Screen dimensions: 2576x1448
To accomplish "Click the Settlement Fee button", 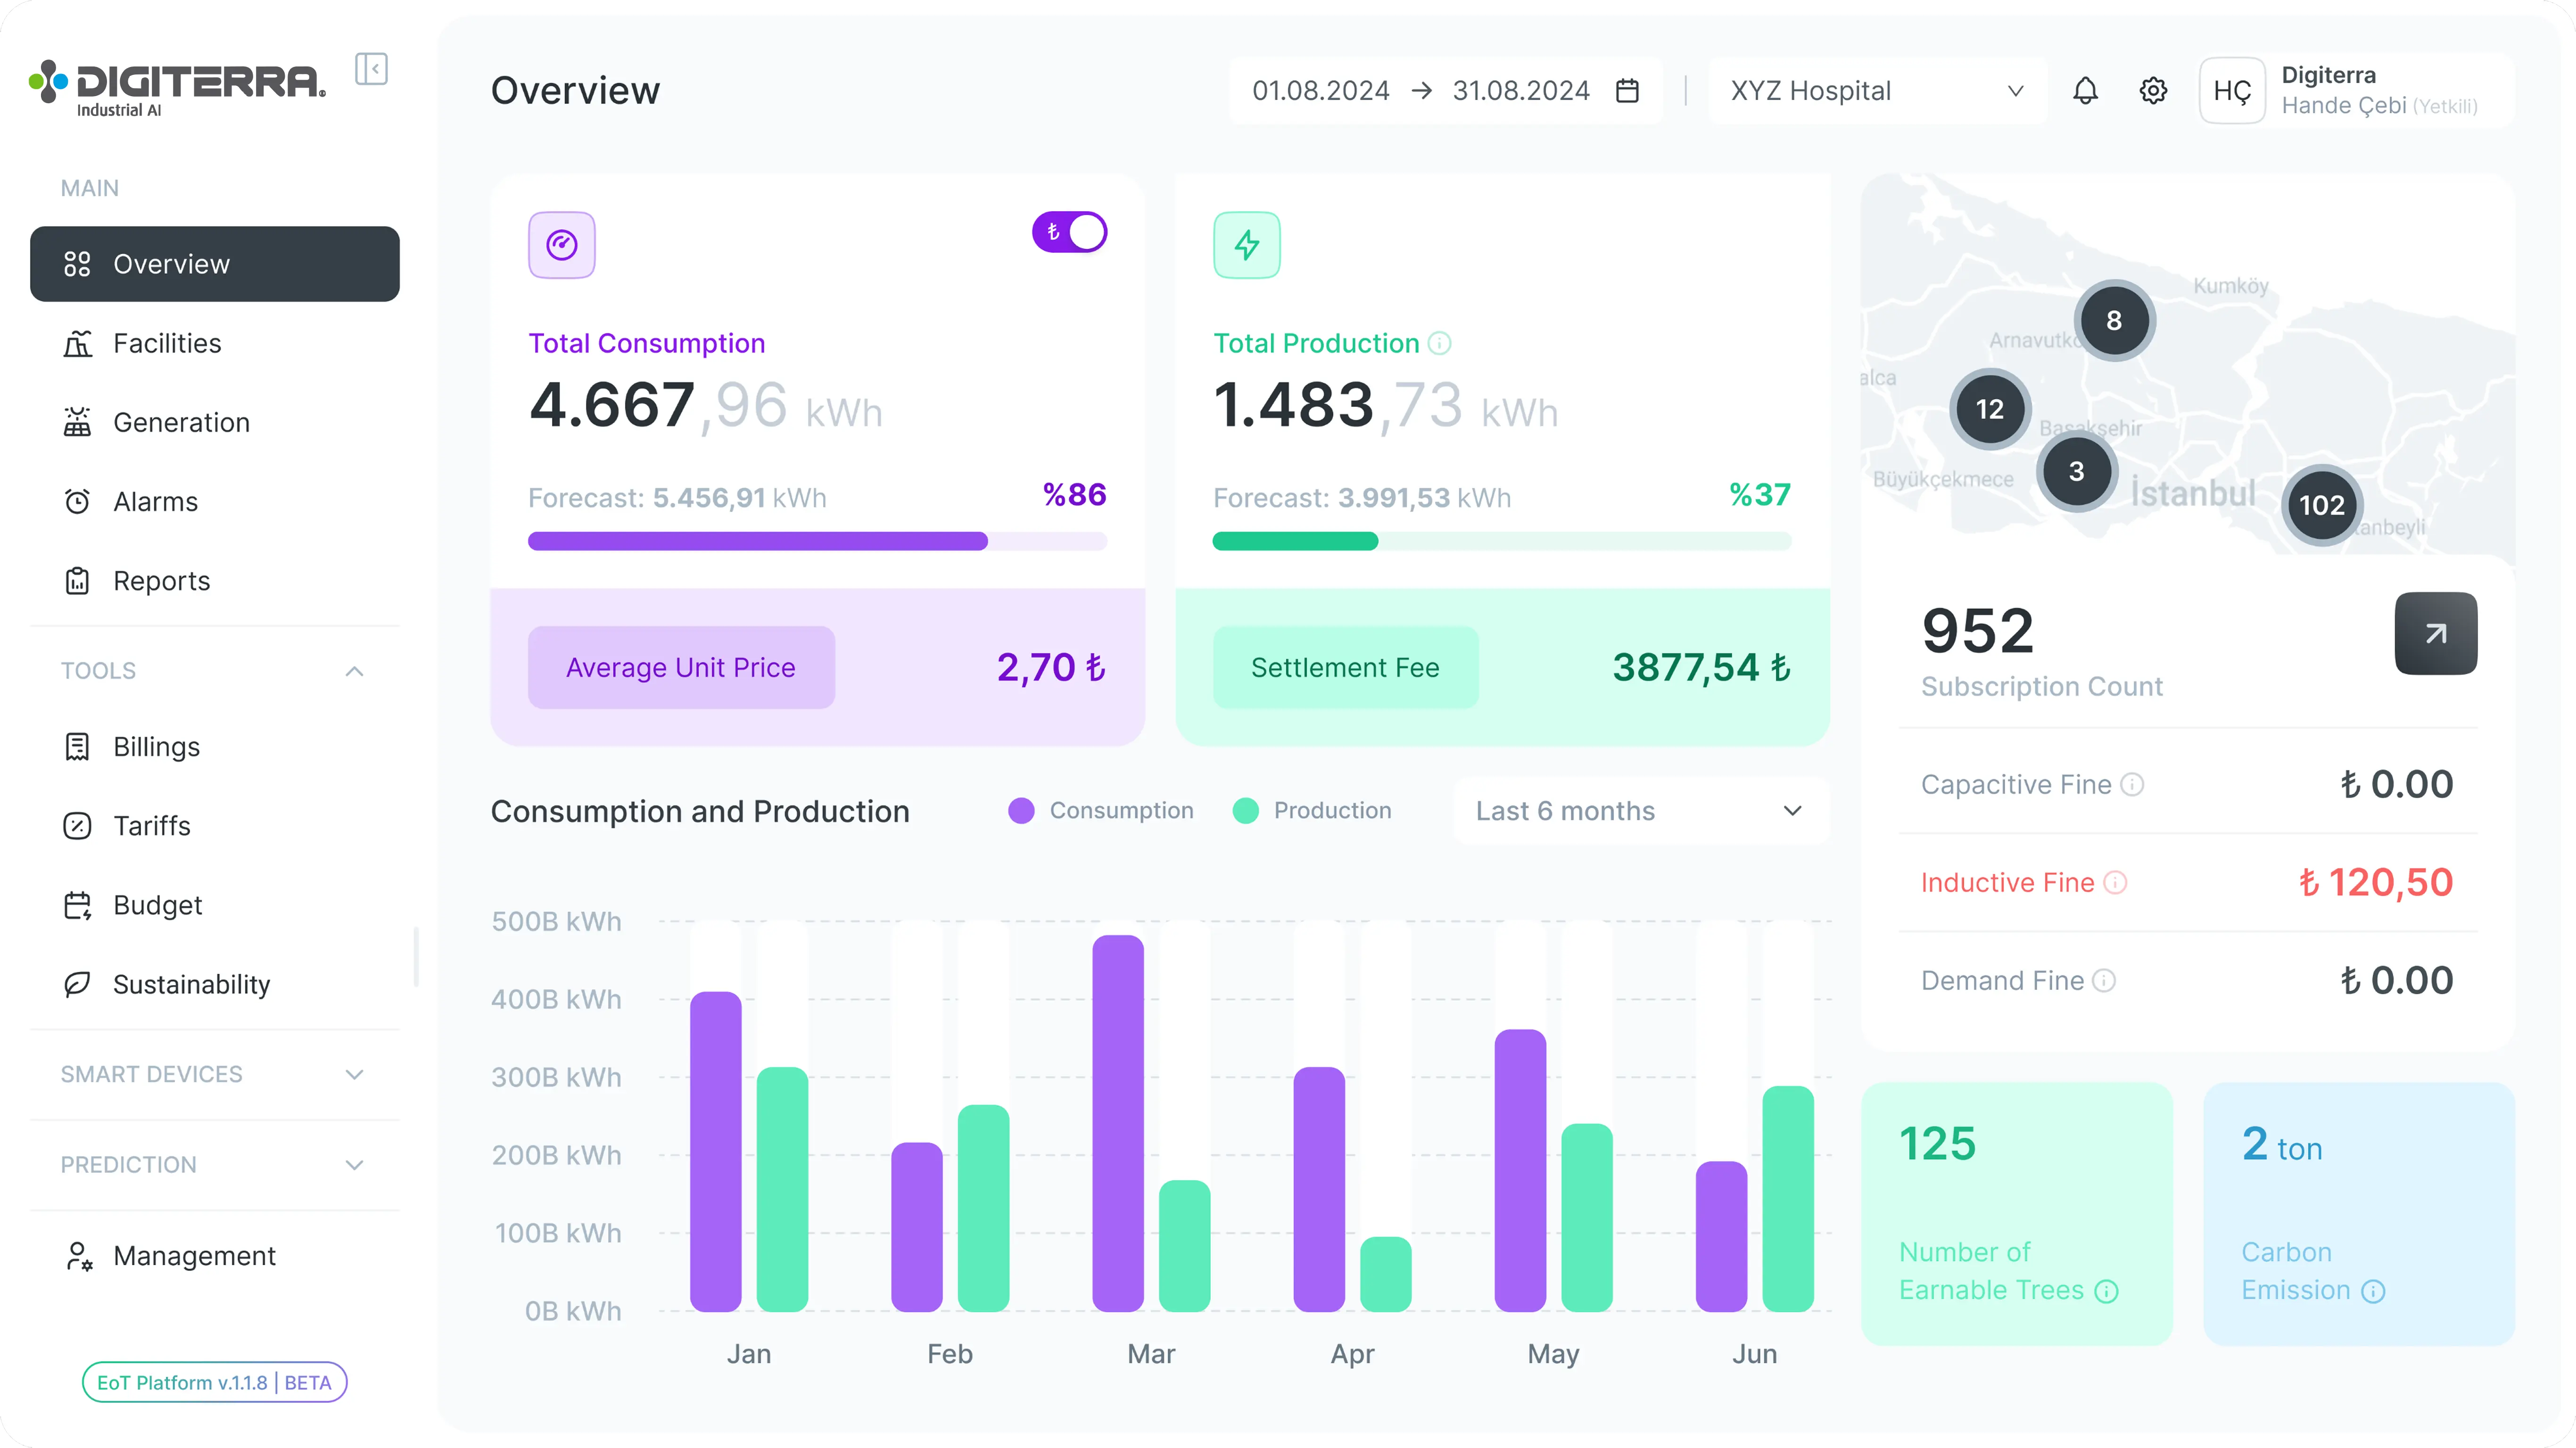I will pyautogui.click(x=1345, y=668).
